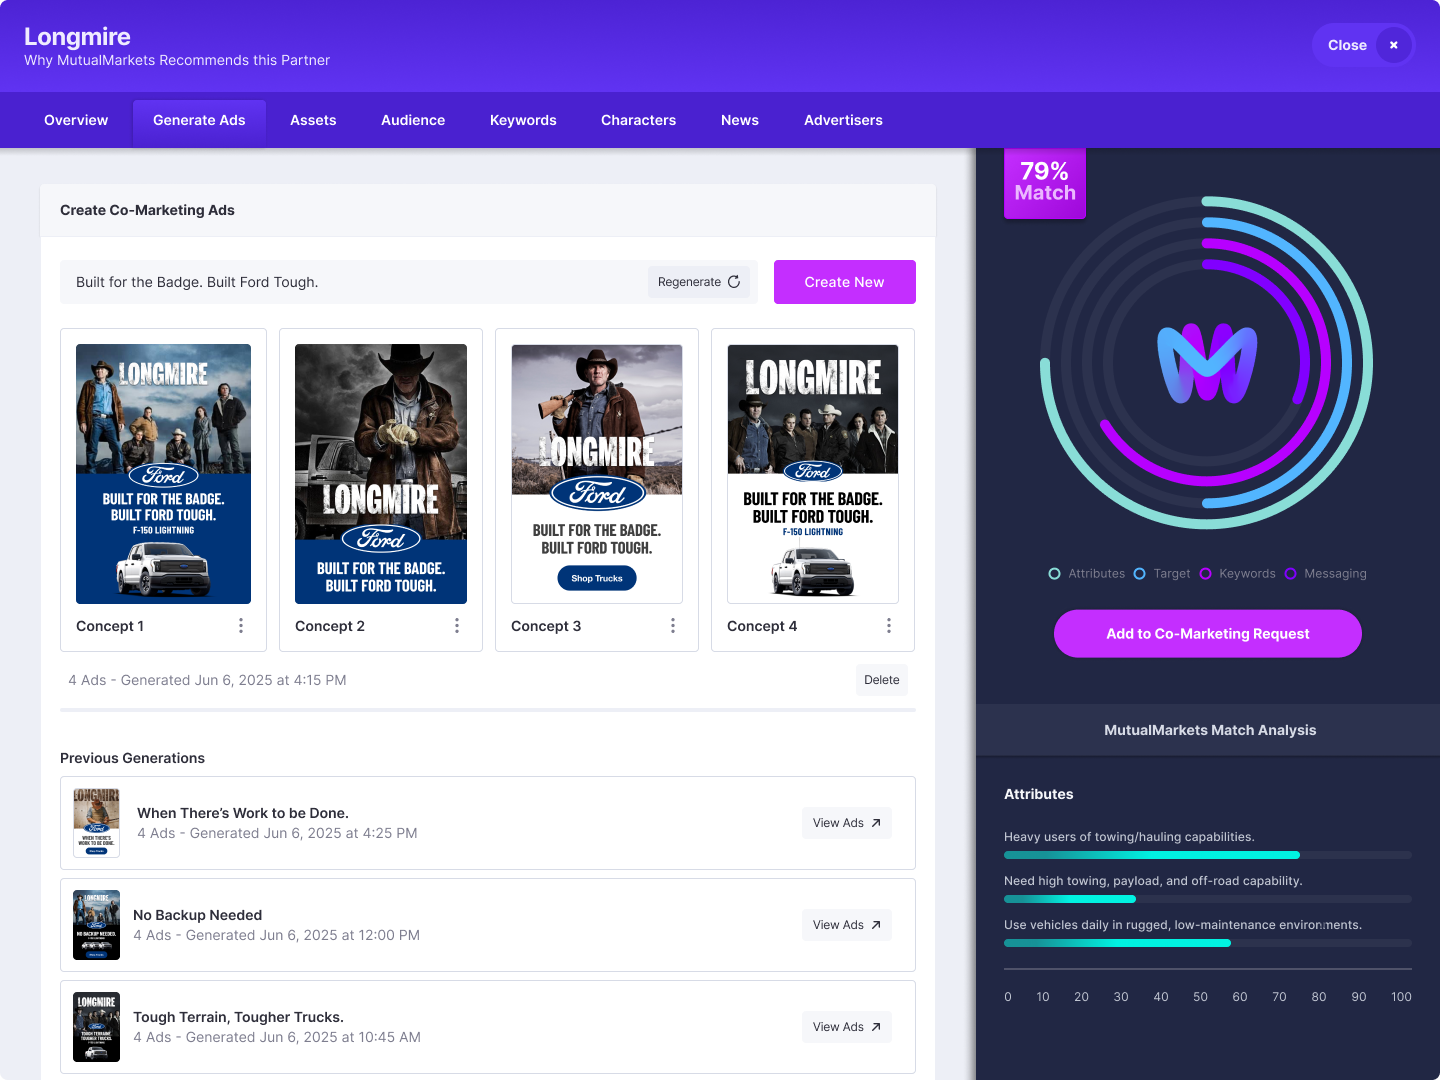
Task: Click the Regenerate refresh icon
Action: (734, 282)
